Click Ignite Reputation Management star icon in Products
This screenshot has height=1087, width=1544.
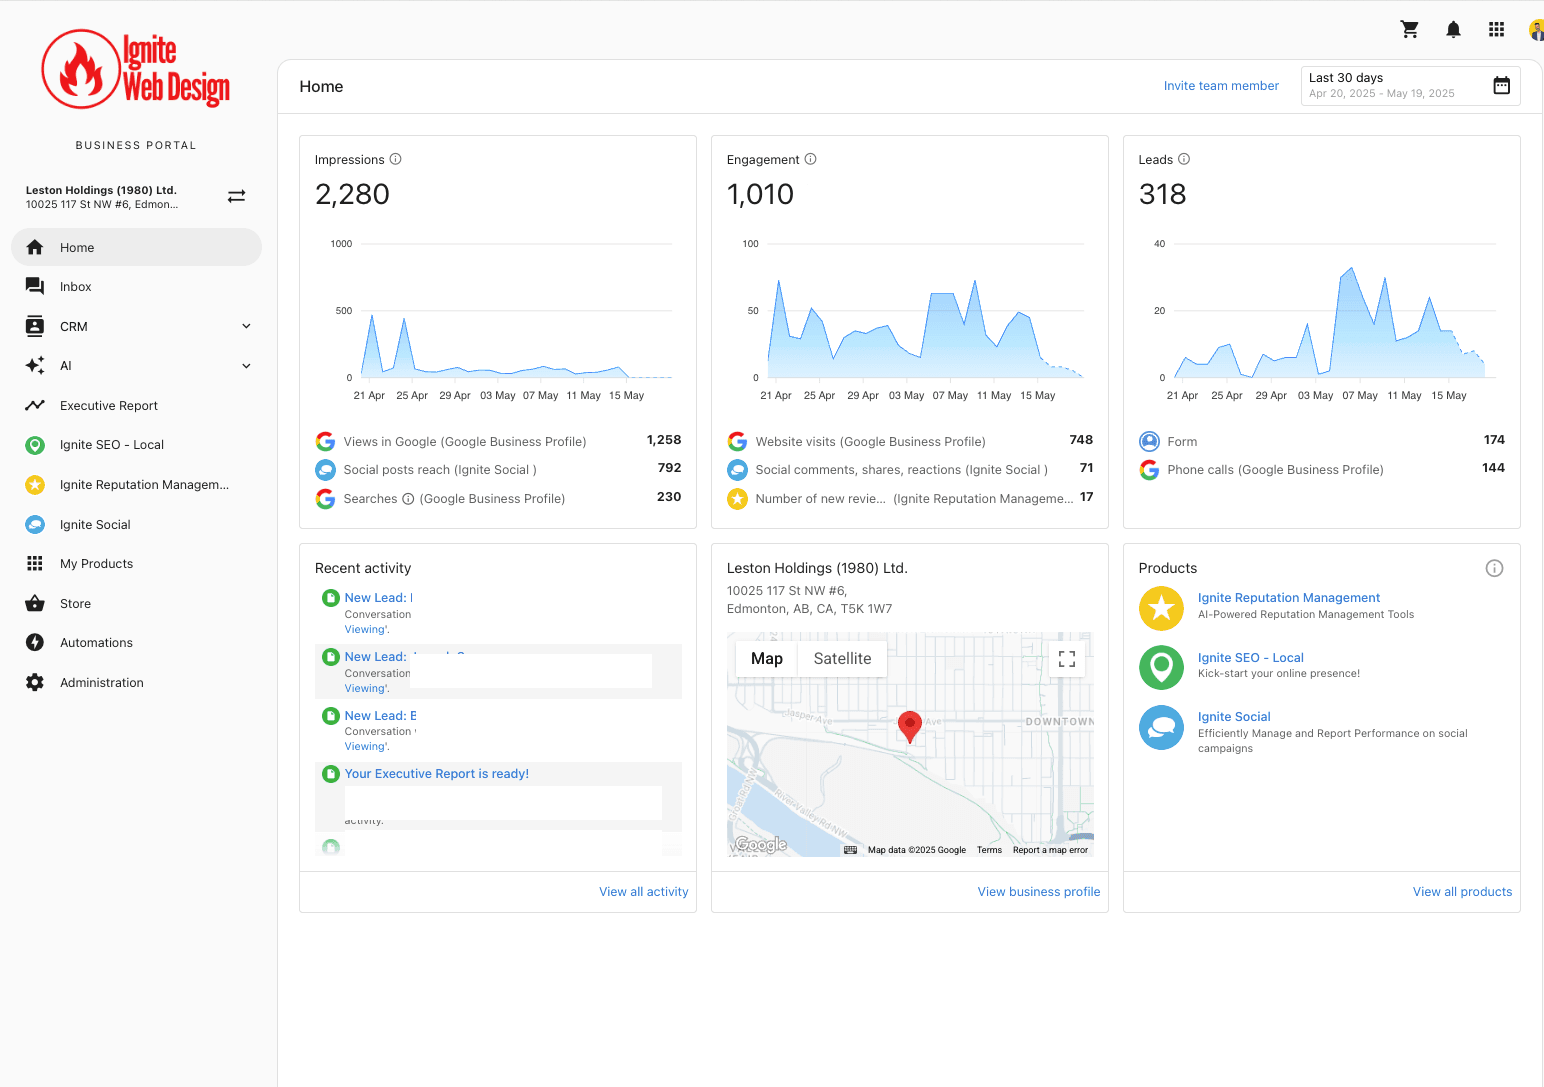[1161, 608]
